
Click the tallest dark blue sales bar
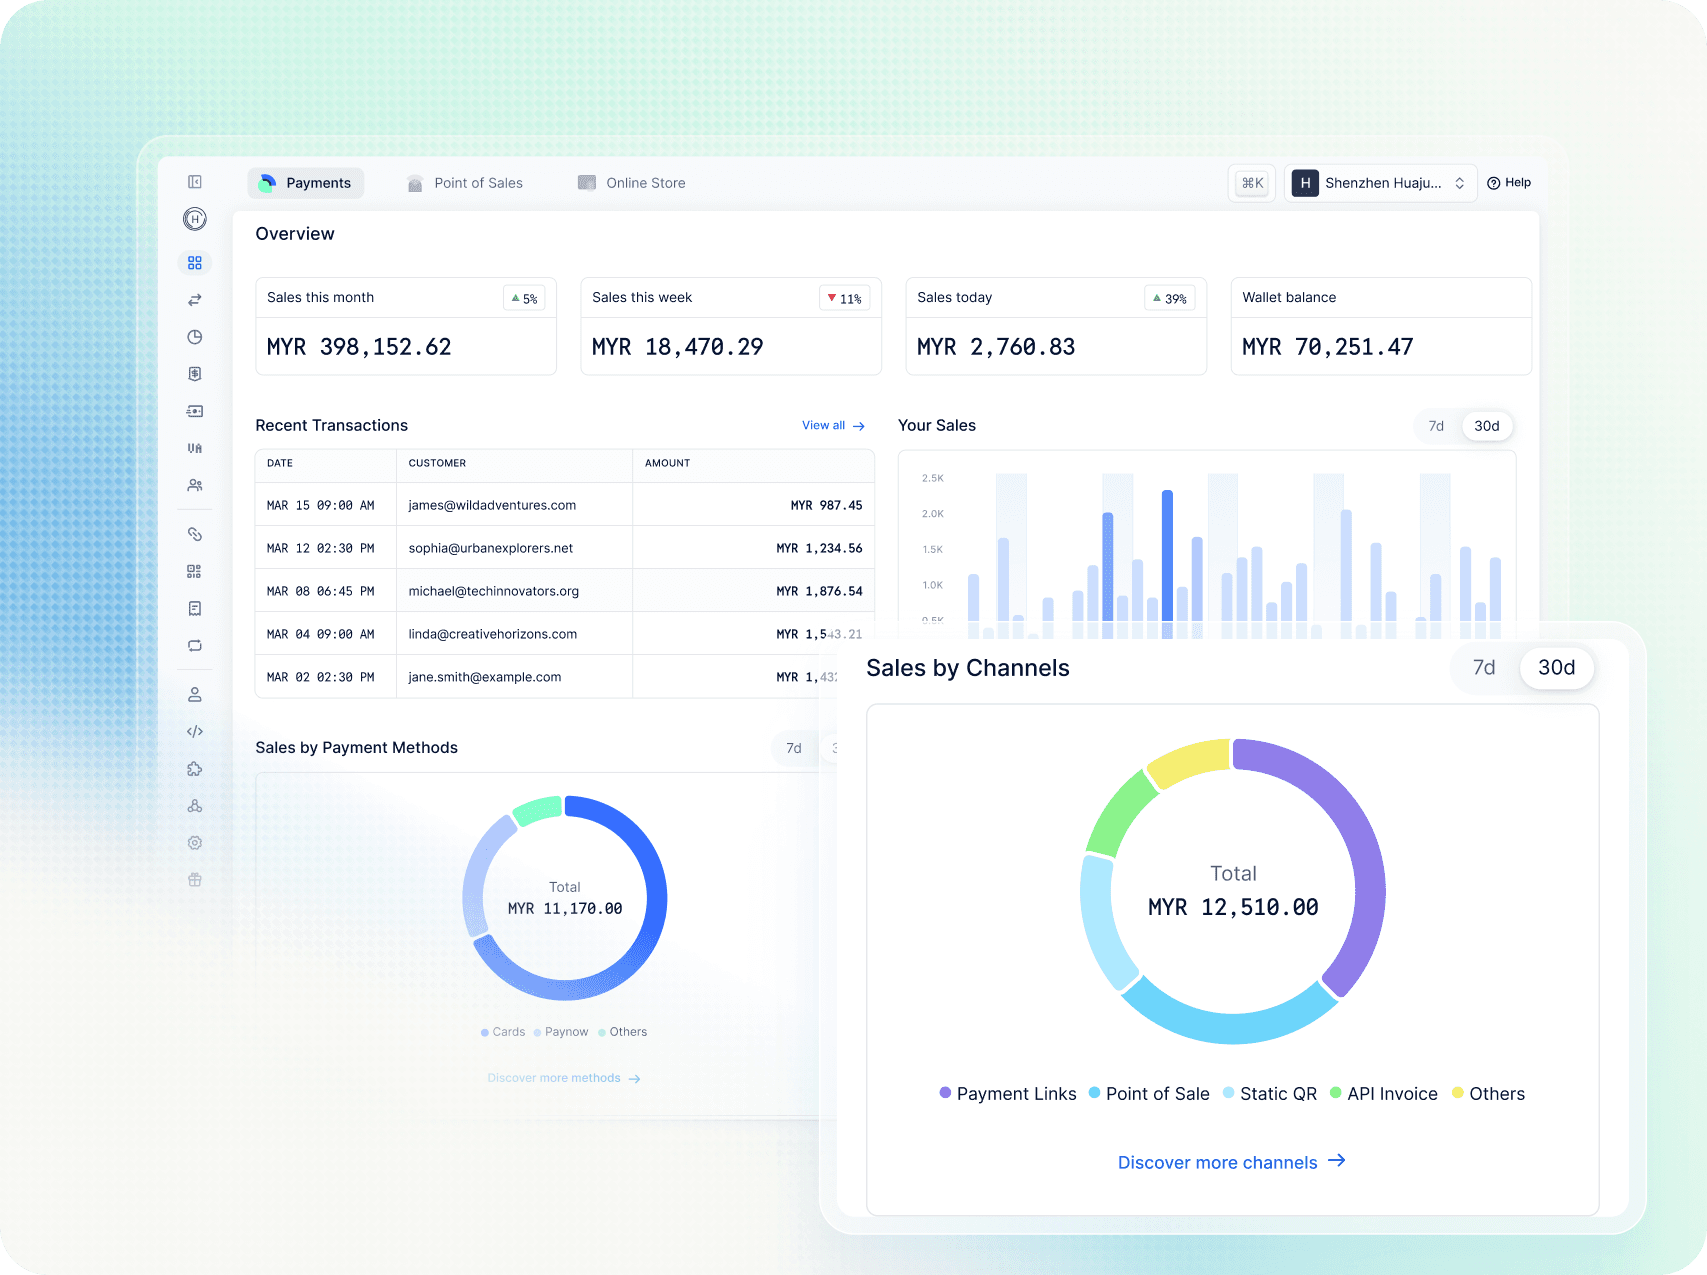1167,563
